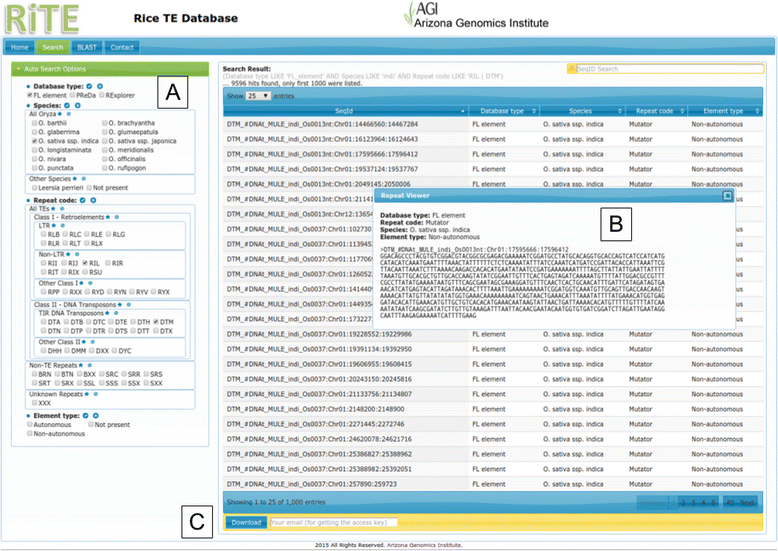Open the Show entries count dropdown

257,95
